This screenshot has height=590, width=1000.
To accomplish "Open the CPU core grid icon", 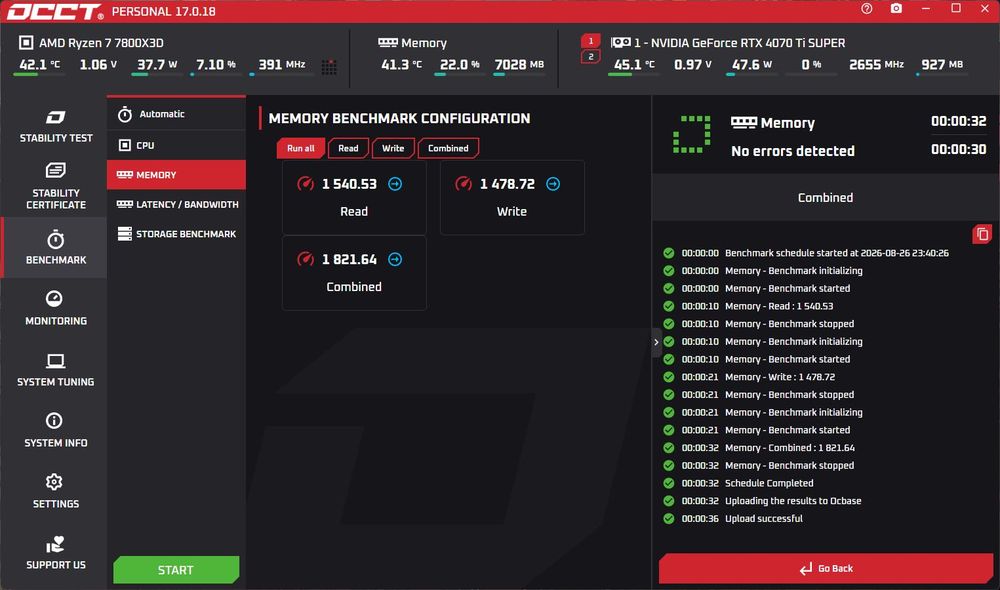I will 329,66.
